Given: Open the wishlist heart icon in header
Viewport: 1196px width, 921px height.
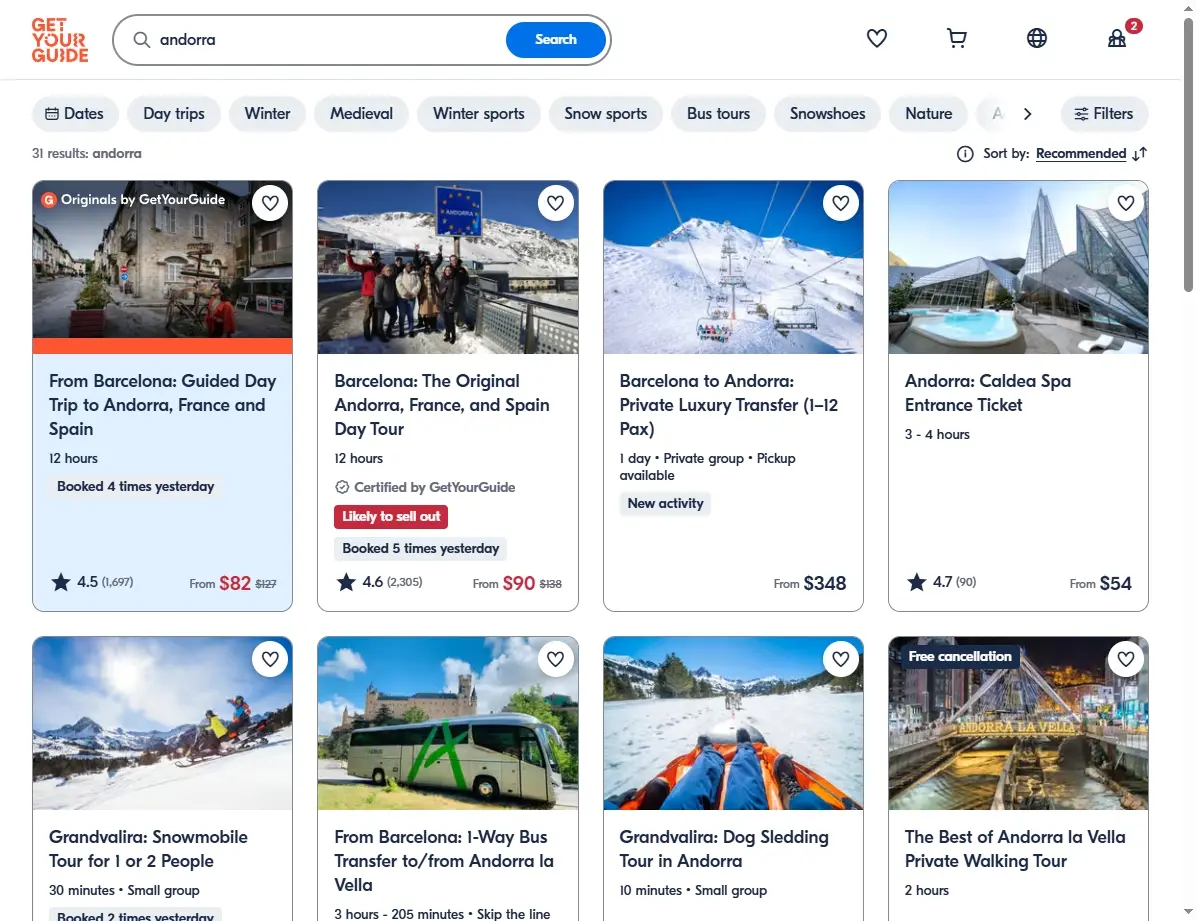Looking at the screenshot, I should click(876, 38).
